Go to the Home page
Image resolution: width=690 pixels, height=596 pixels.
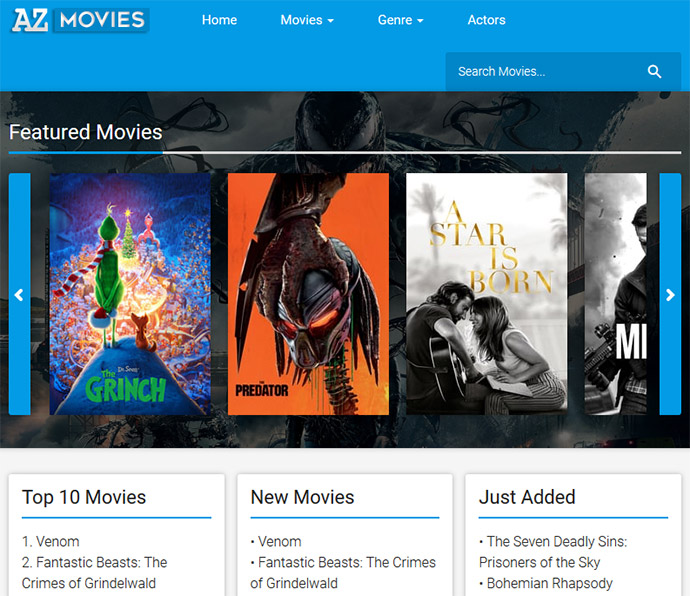point(219,20)
